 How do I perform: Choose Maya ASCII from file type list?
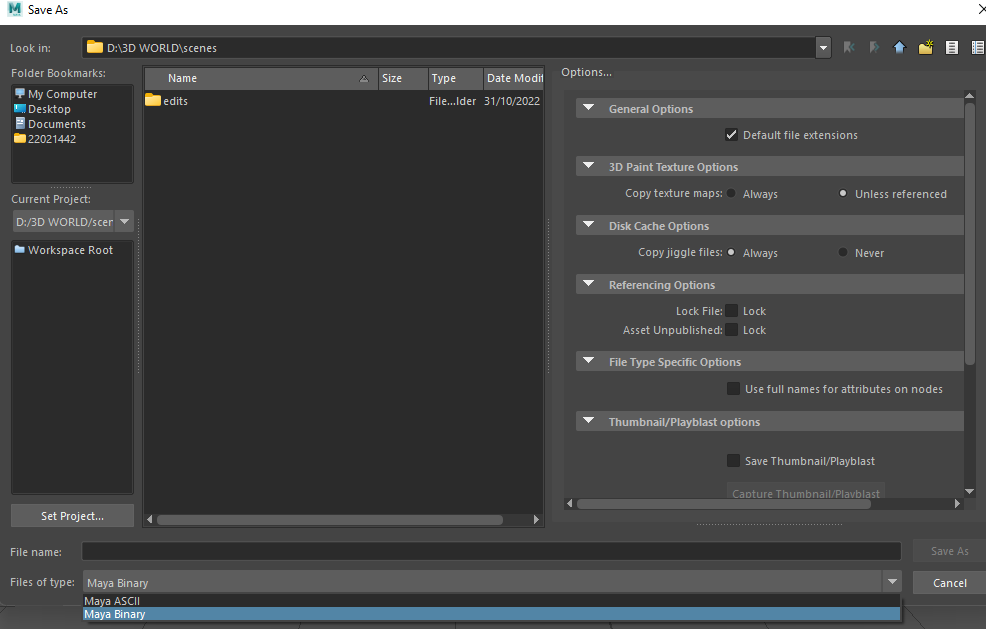492,601
